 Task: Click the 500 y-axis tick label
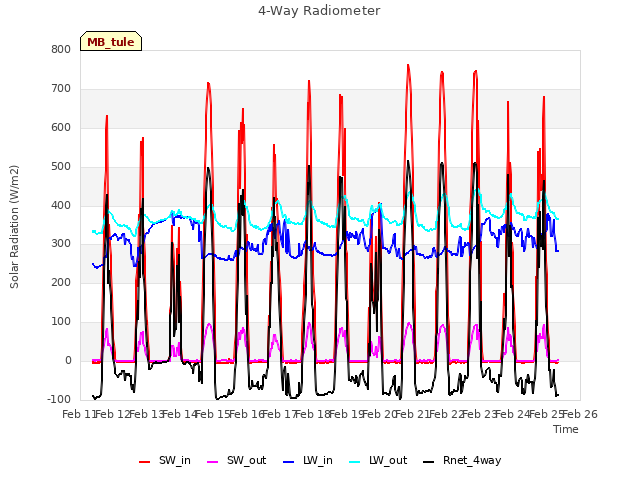[x=61, y=167]
